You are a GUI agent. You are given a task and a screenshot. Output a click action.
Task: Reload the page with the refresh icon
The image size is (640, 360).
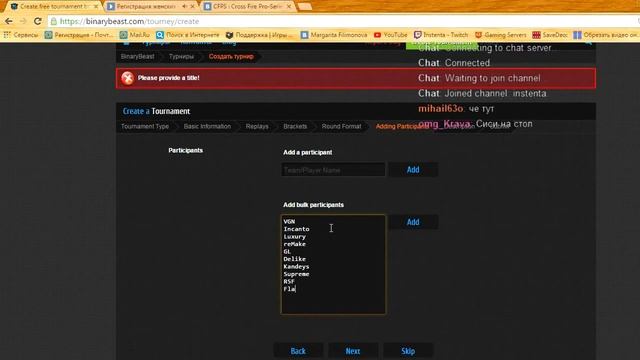(x=38, y=21)
